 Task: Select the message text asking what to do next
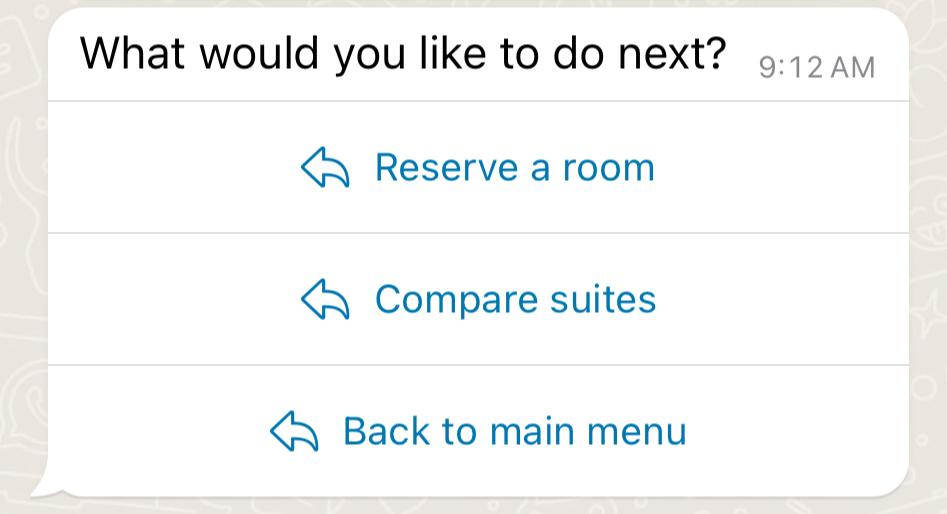click(403, 55)
